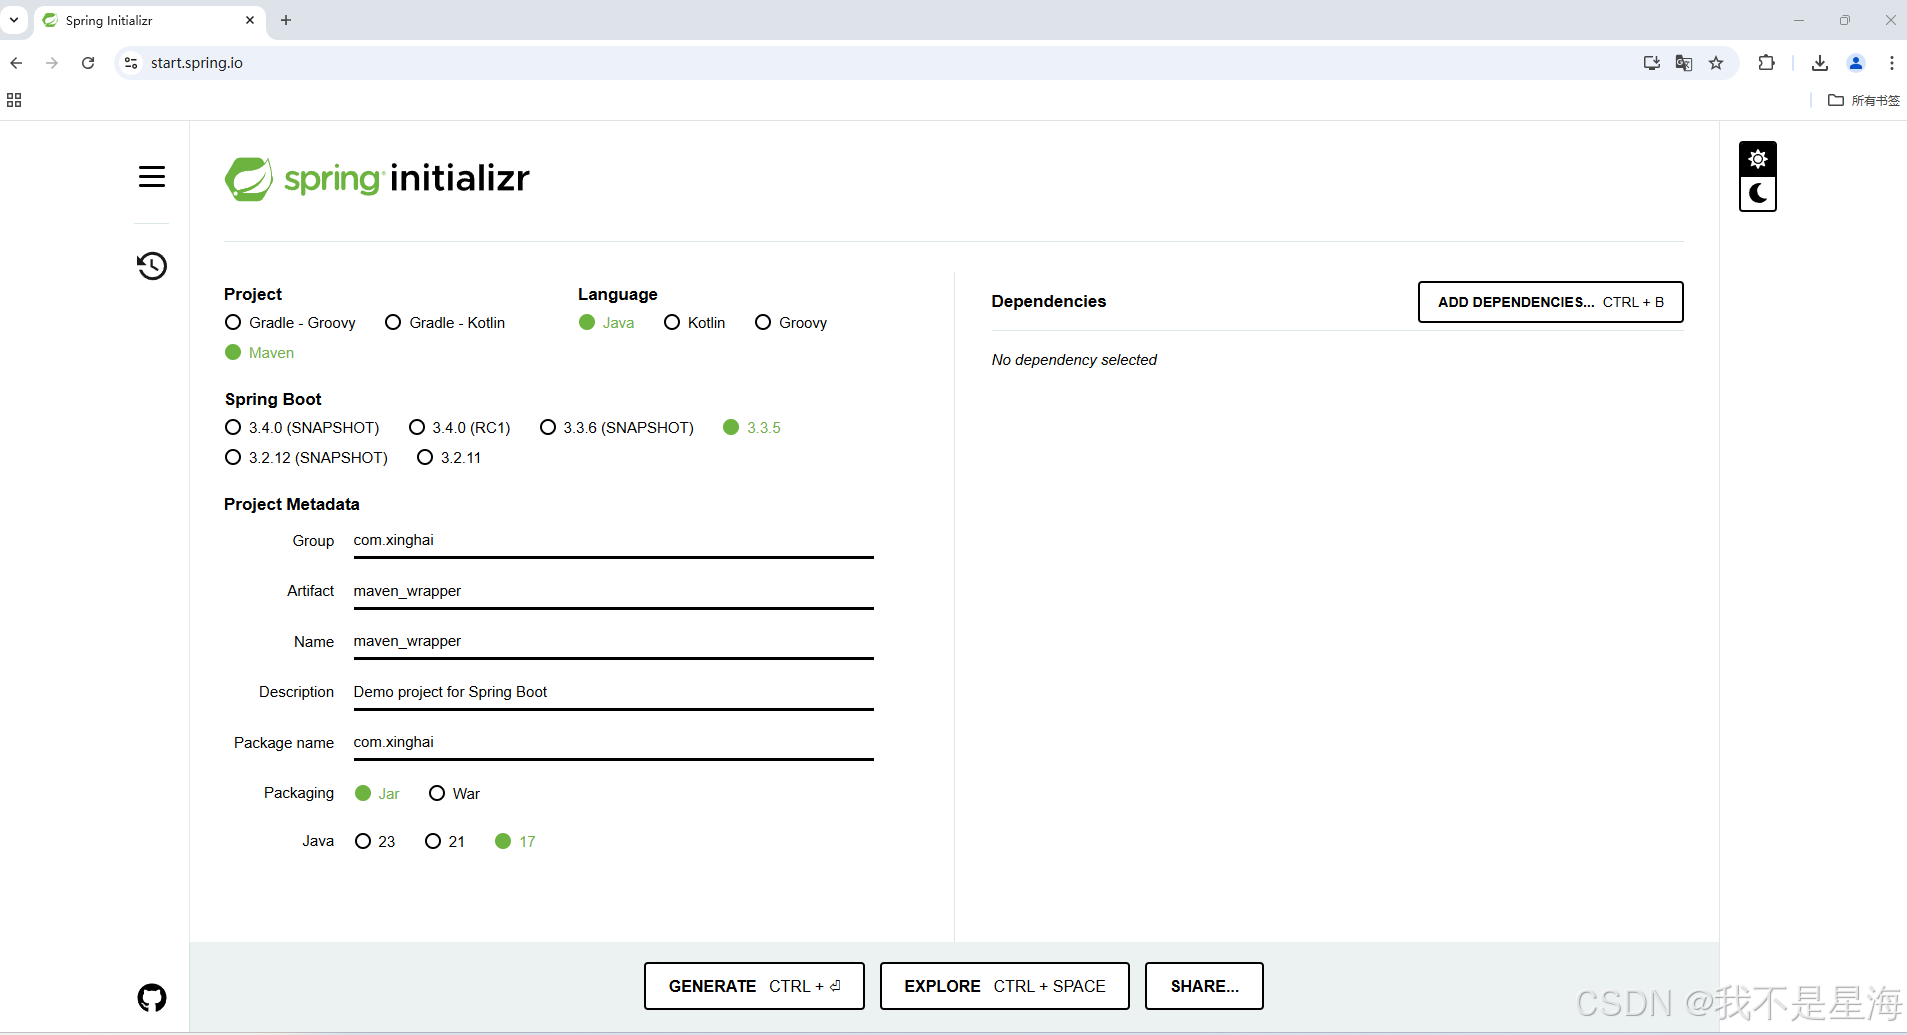
Task: Click the Project Metadata heading
Action: click(x=292, y=505)
